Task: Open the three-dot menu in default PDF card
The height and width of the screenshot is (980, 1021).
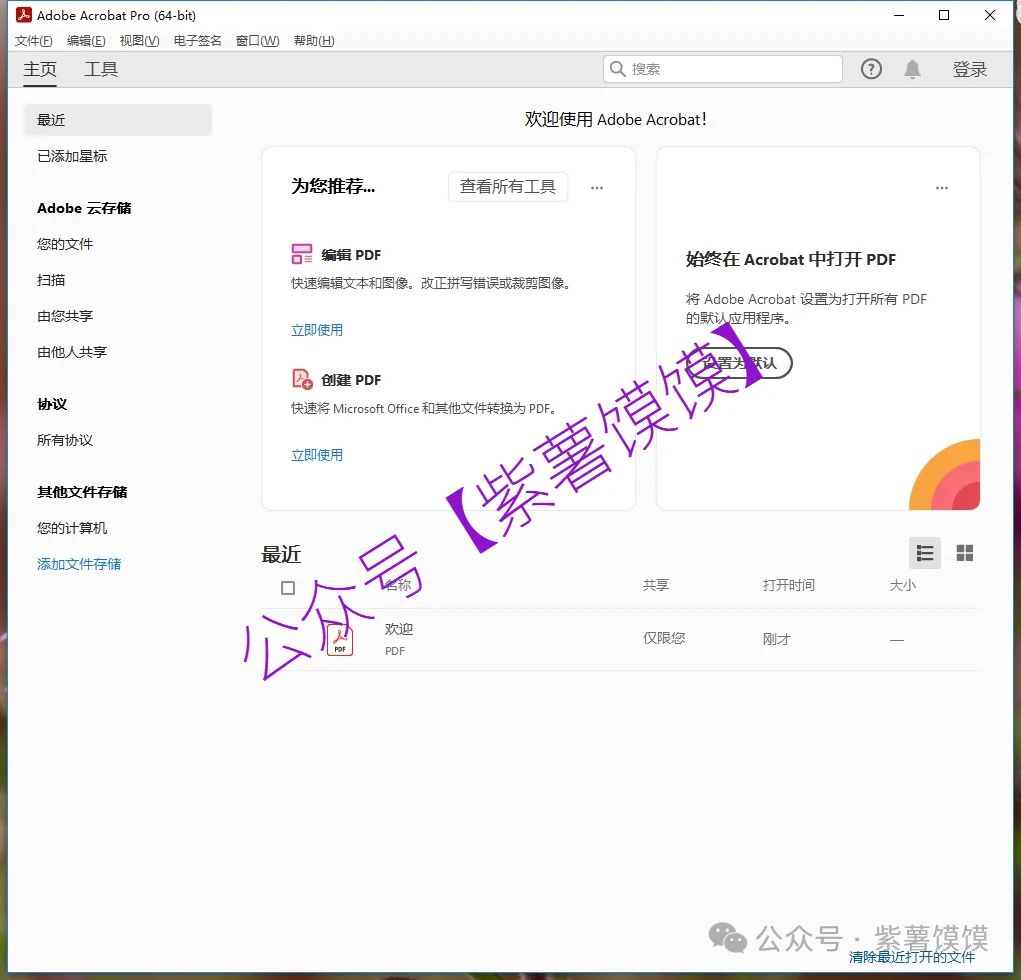Action: pos(941,187)
